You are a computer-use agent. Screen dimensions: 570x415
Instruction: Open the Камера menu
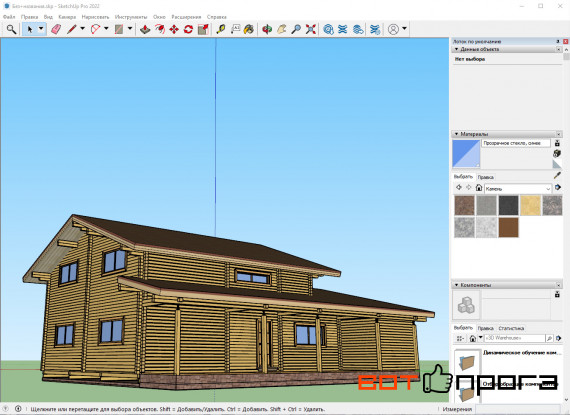point(67,17)
